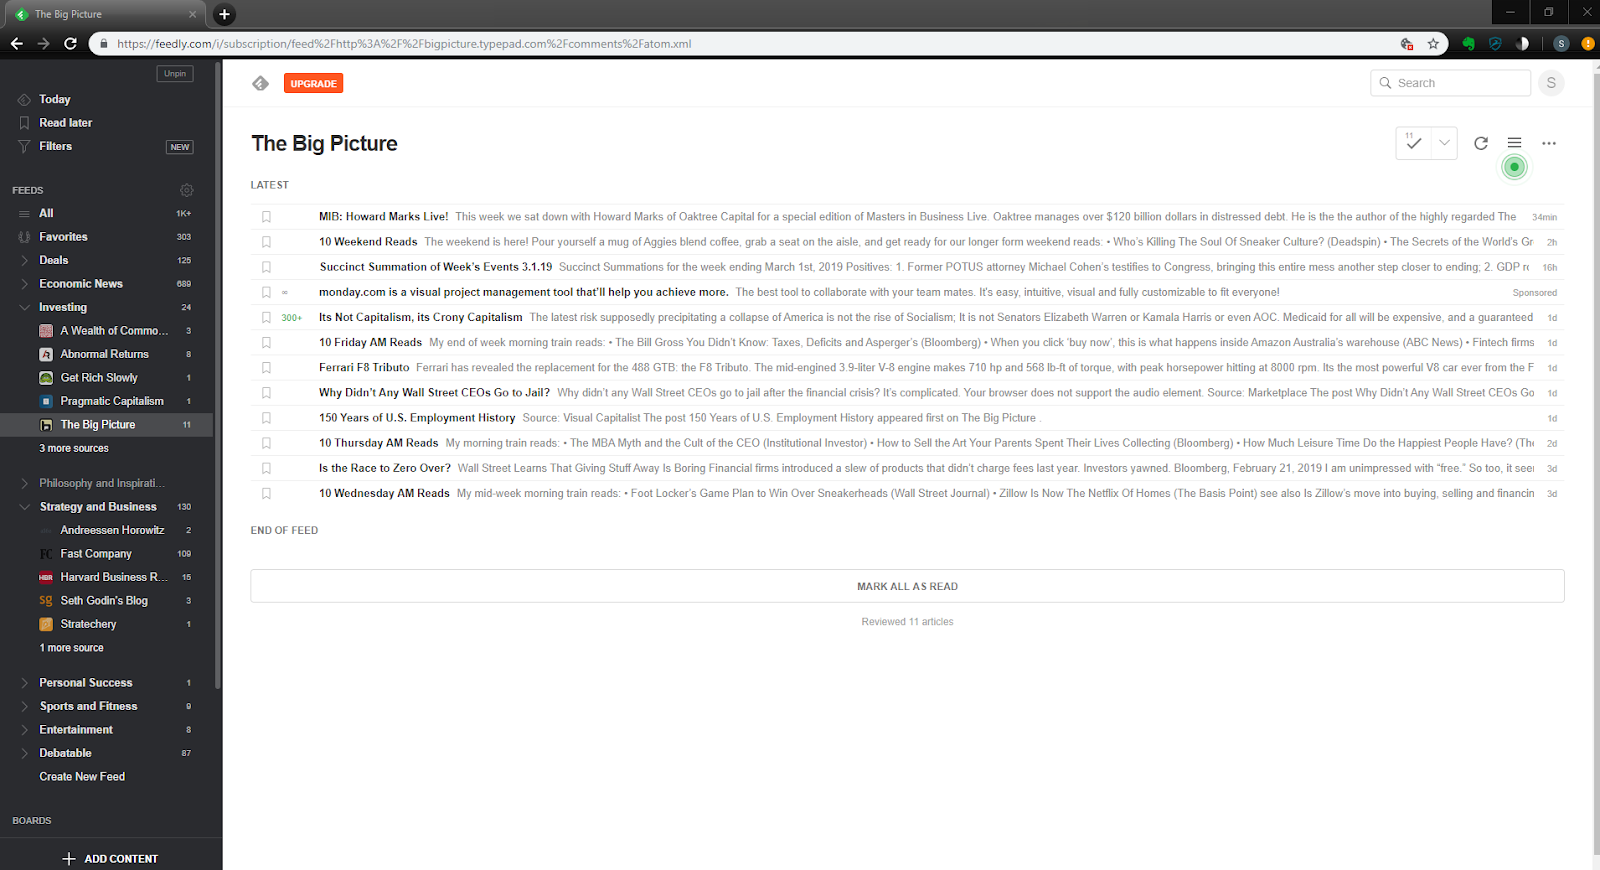This screenshot has height=870, width=1600.
Task: Collapse the Investing feed category
Action: coord(24,307)
